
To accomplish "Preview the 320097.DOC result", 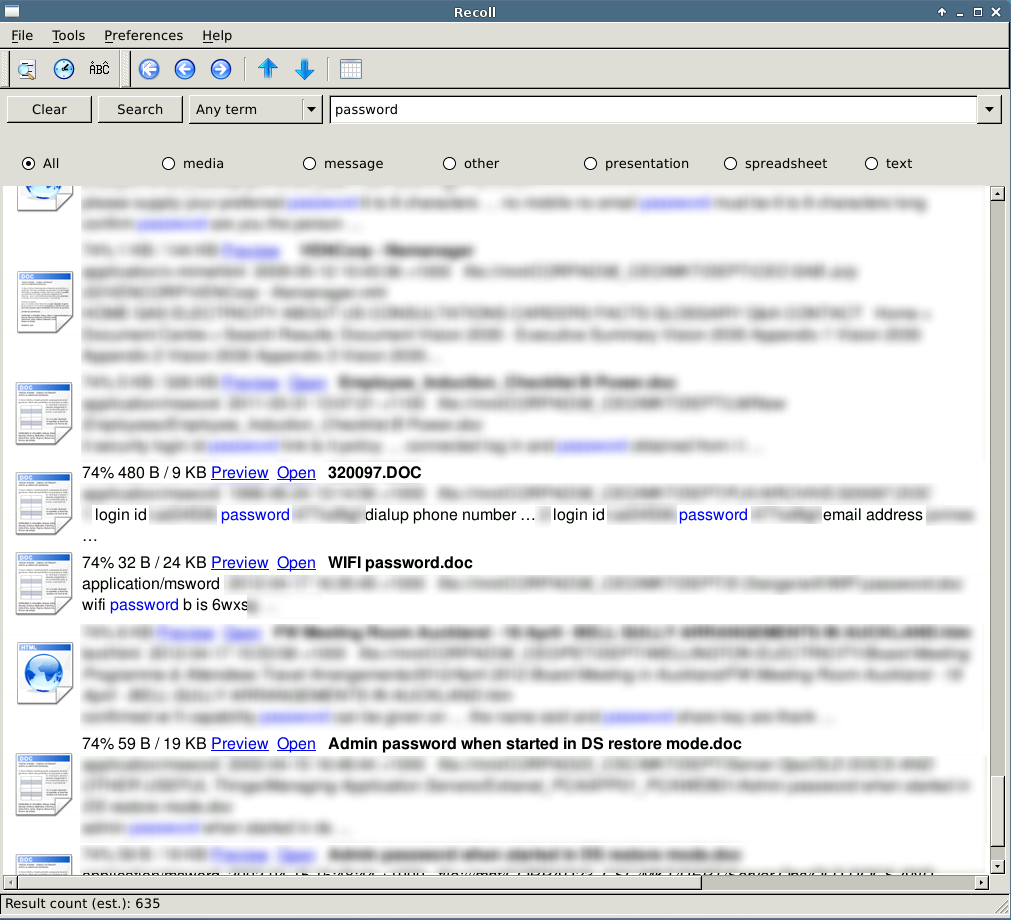I will [x=240, y=473].
